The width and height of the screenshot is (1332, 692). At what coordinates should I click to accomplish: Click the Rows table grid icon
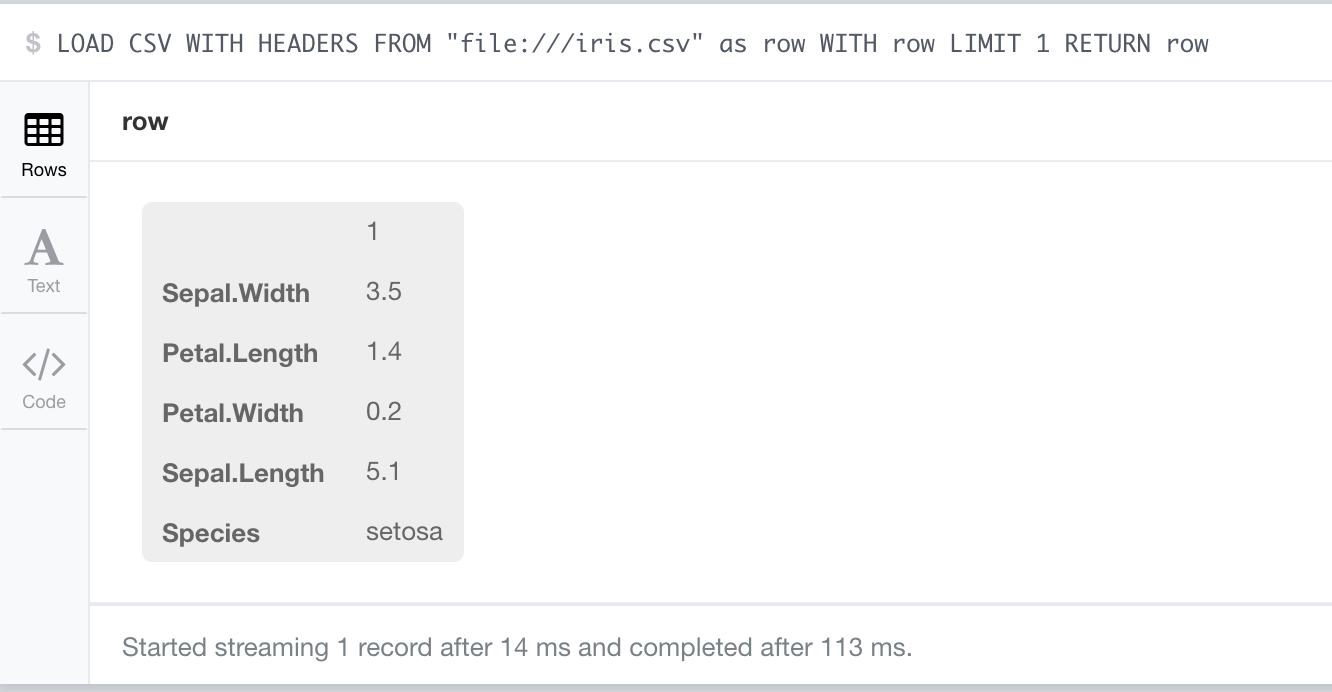(x=44, y=130)
